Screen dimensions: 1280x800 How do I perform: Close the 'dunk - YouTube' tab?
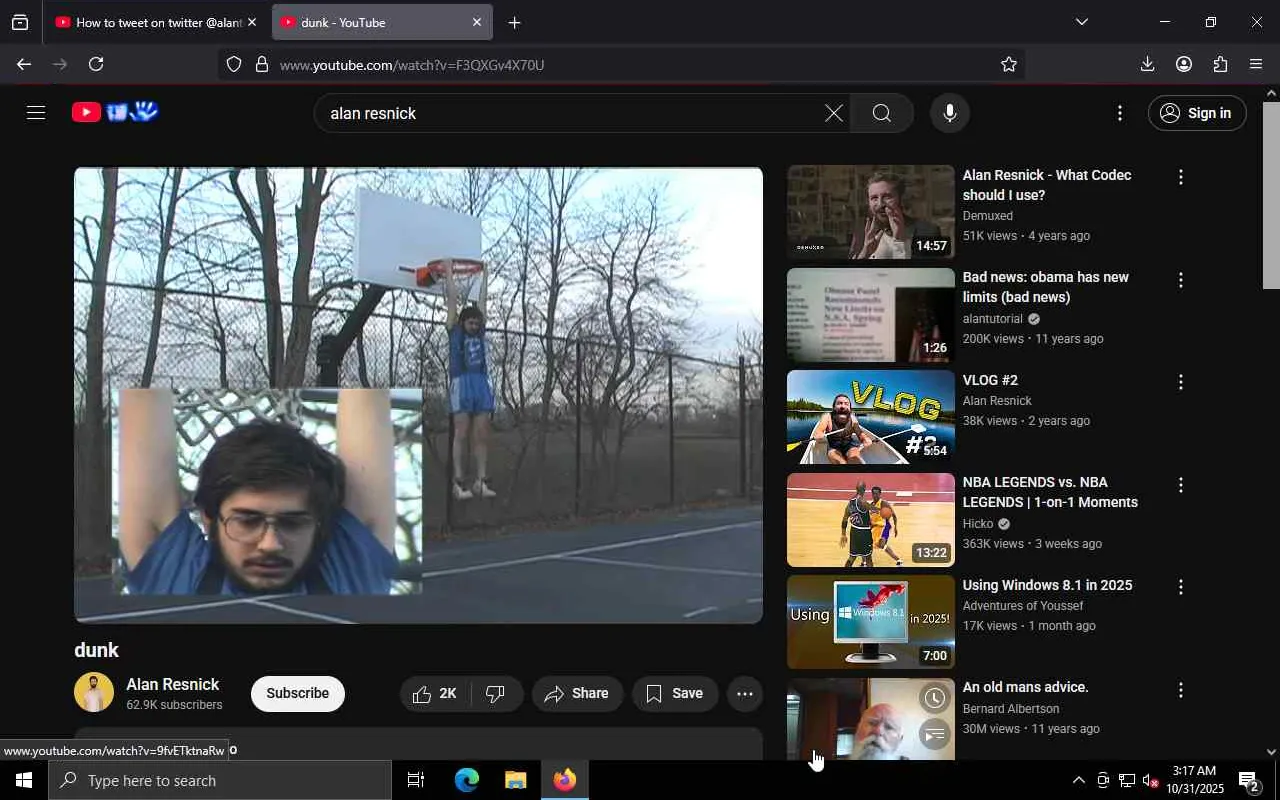477,22
